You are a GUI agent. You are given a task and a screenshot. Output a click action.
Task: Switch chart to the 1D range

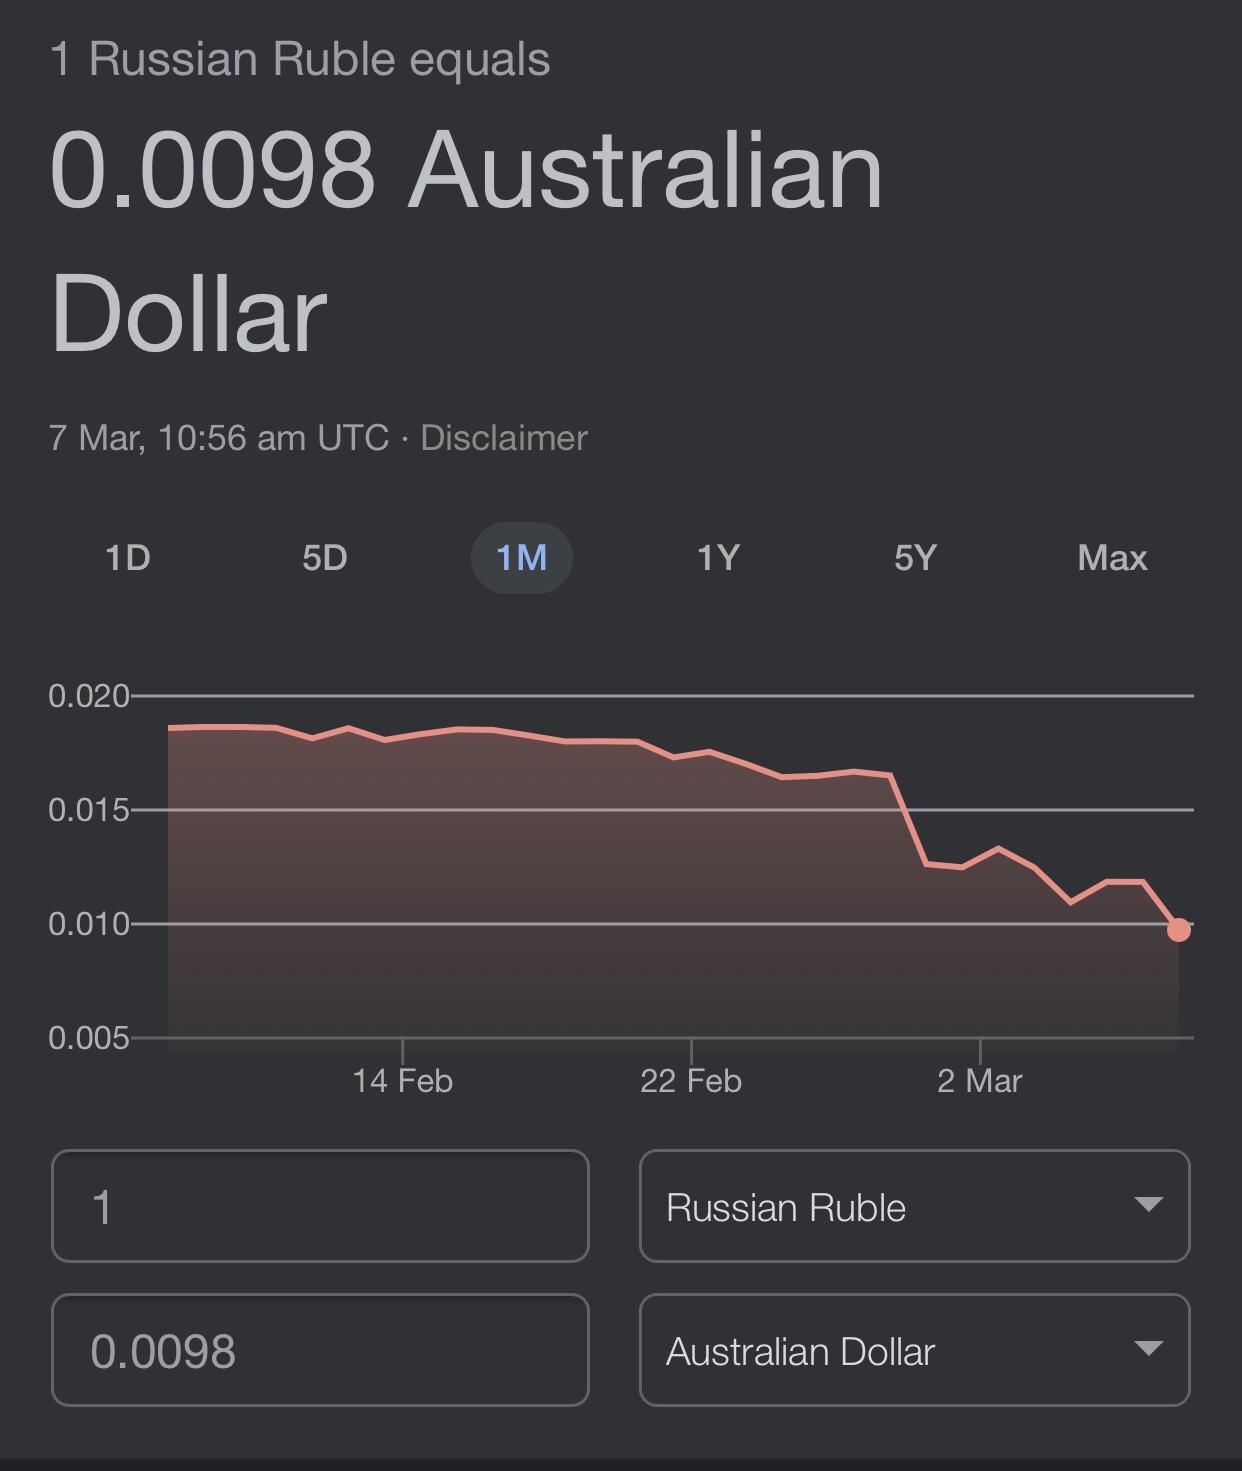128,557
